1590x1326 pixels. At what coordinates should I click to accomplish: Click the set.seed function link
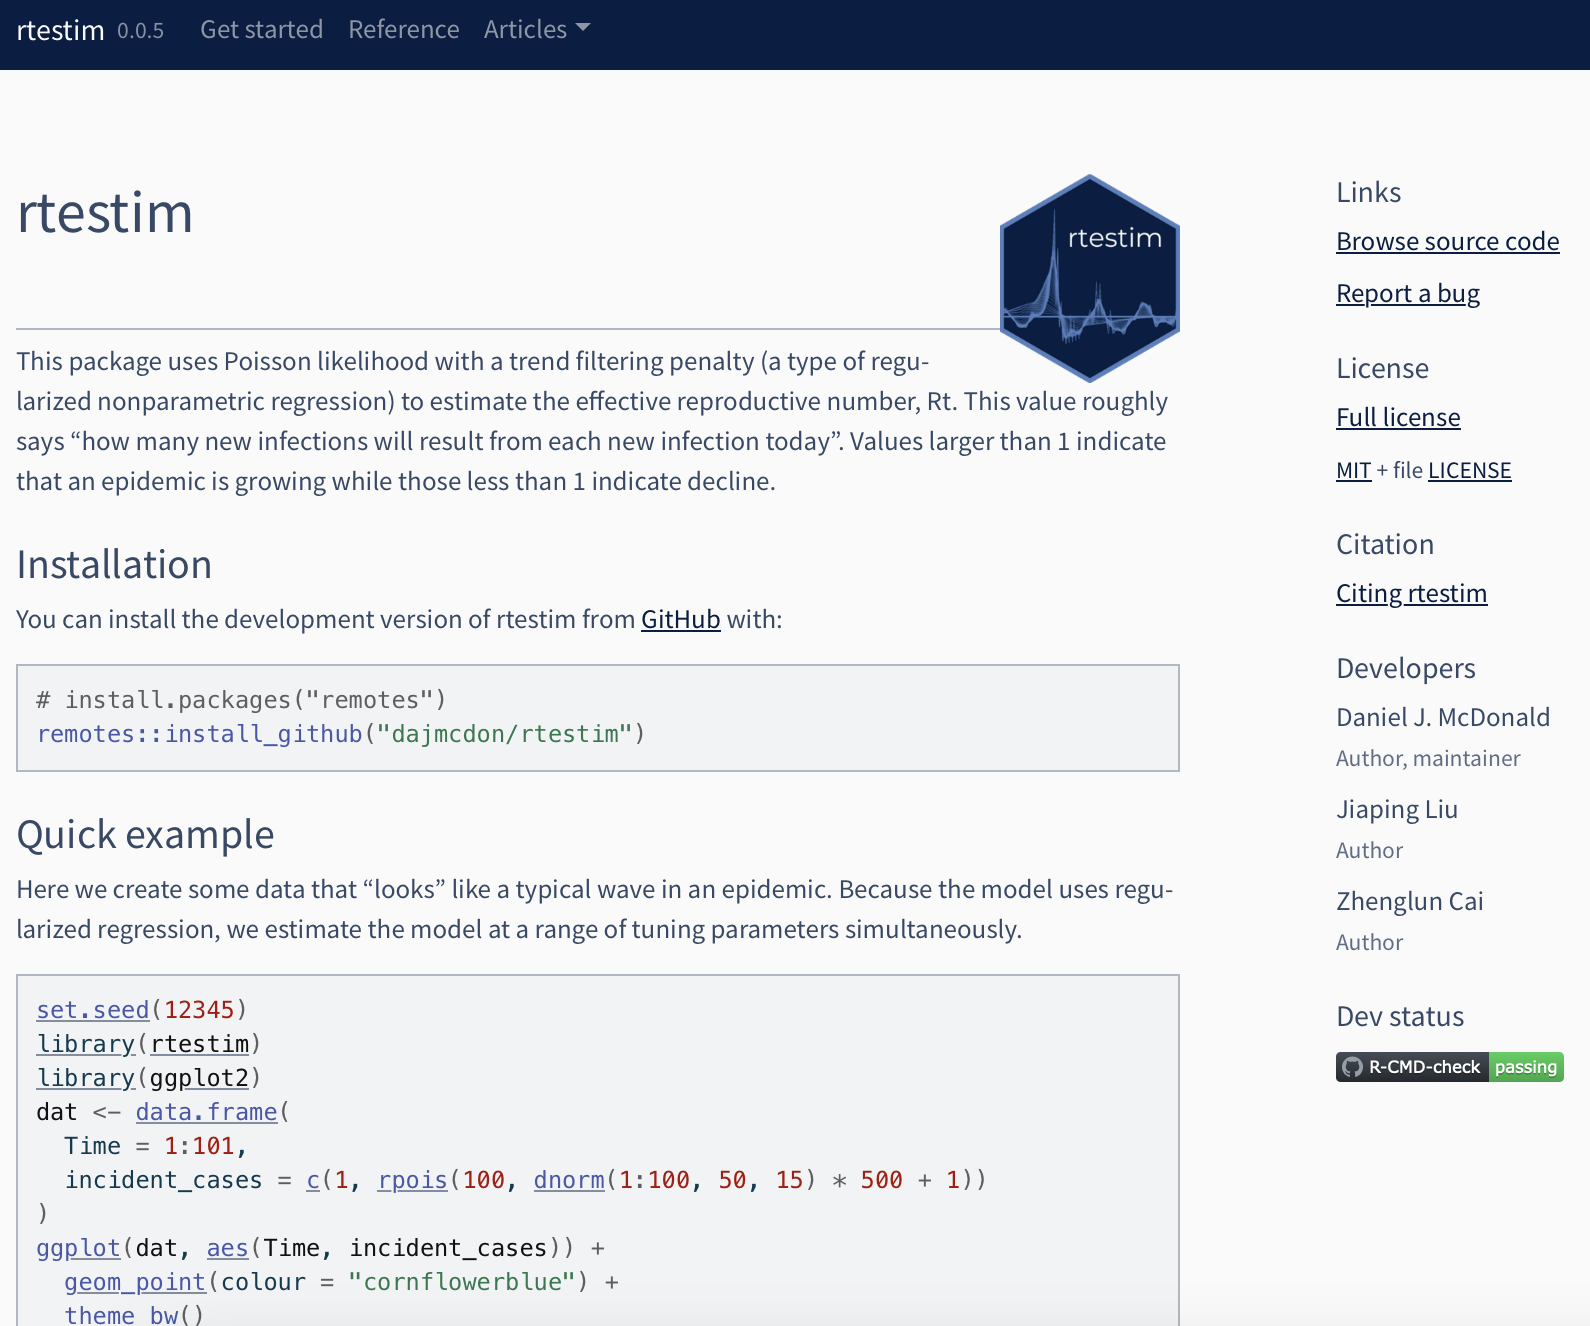point(93,1010)
